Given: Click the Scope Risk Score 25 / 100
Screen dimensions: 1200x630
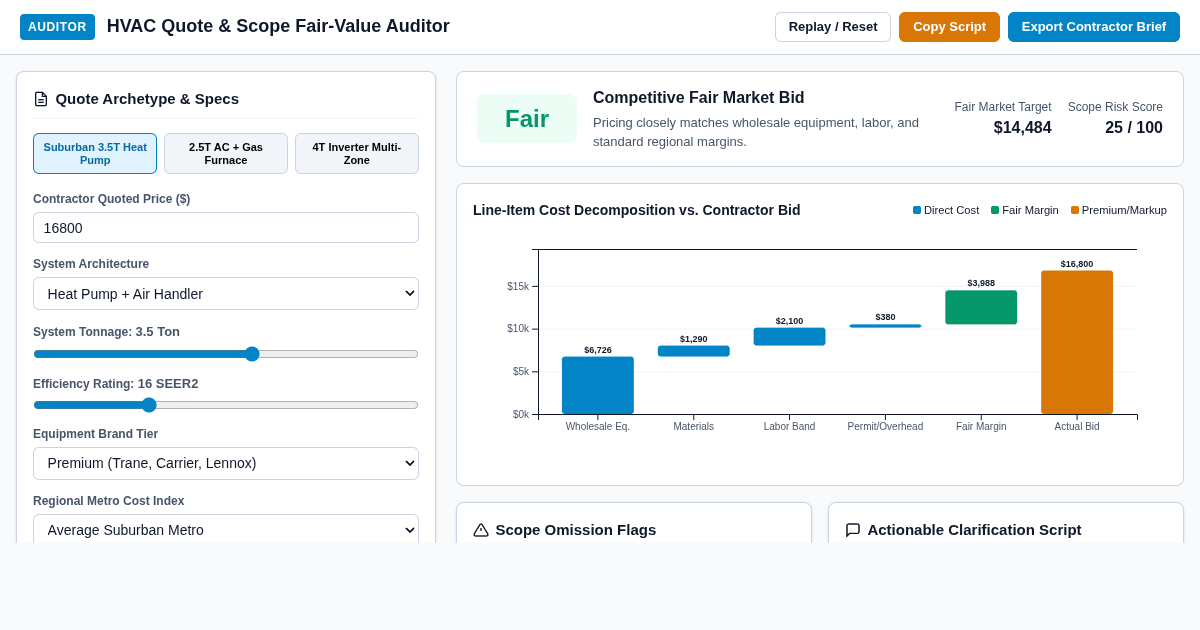Looking at the screenshot, I should point(1134,128).
